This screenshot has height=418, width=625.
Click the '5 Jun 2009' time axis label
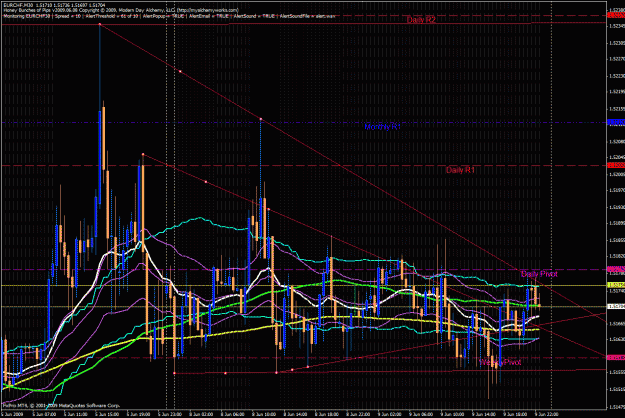(x=13, y=414)
